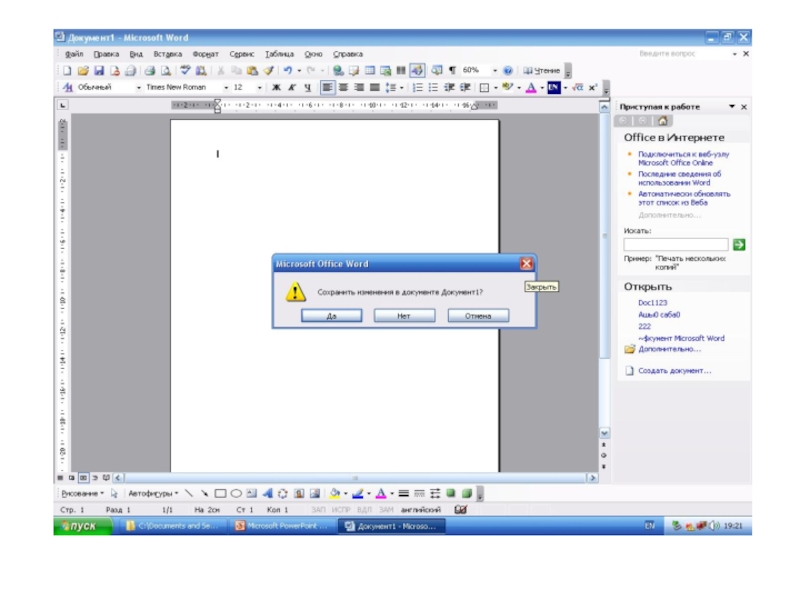Insert diagram or organization chart icon
The image size is (800, 600).
click(283, 493)
